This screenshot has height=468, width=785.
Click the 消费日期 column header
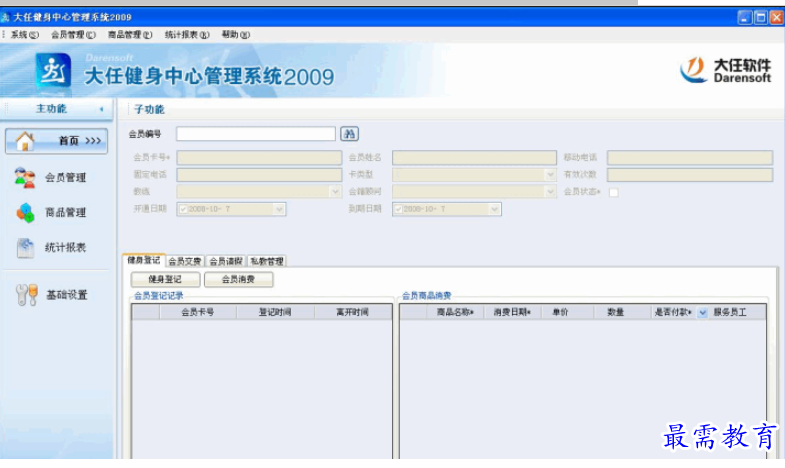[x=512, y=312]
